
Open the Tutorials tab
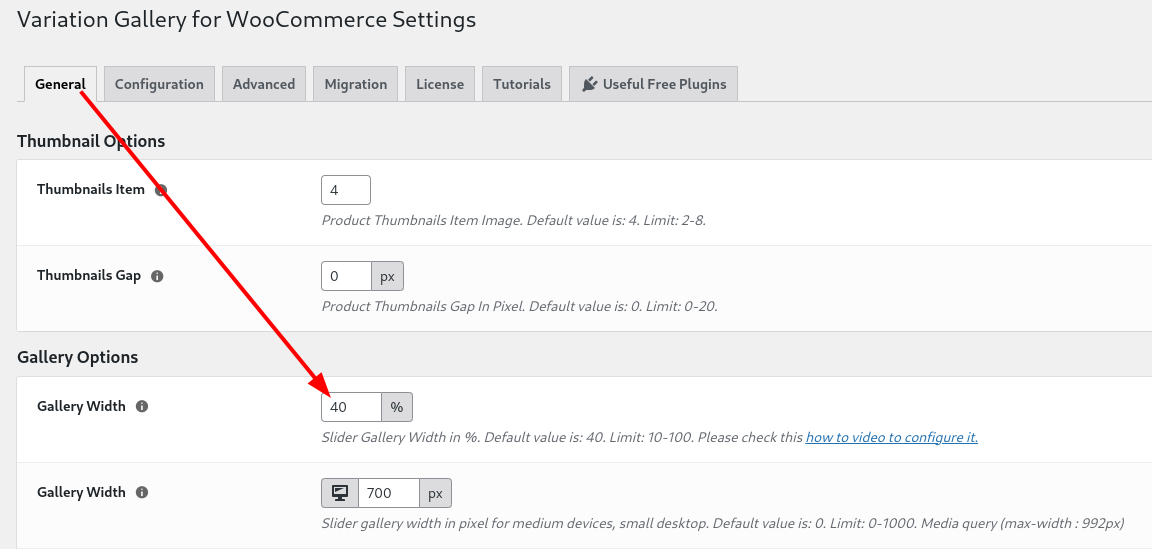tap(522, 84)
